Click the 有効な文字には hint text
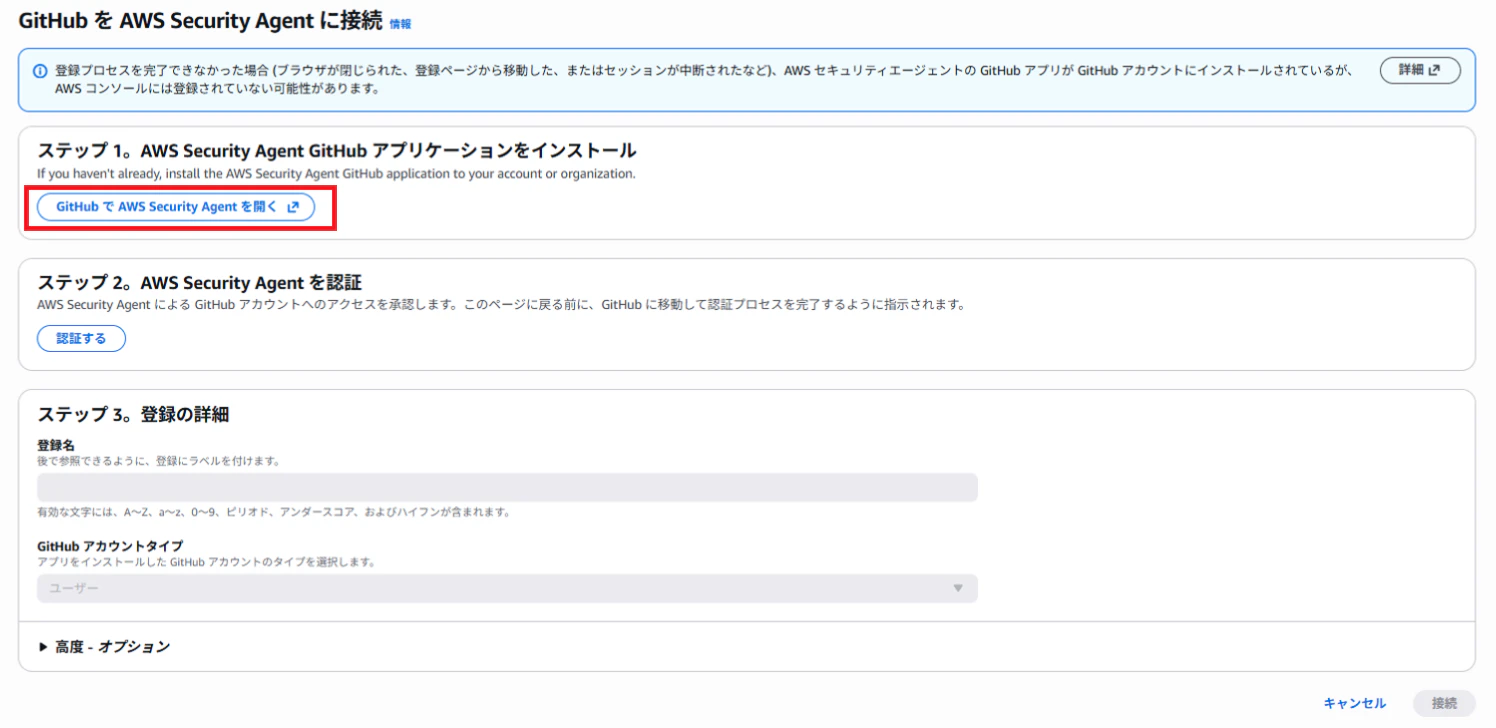Screen dimensions: 1496x728 coord(274,512)
